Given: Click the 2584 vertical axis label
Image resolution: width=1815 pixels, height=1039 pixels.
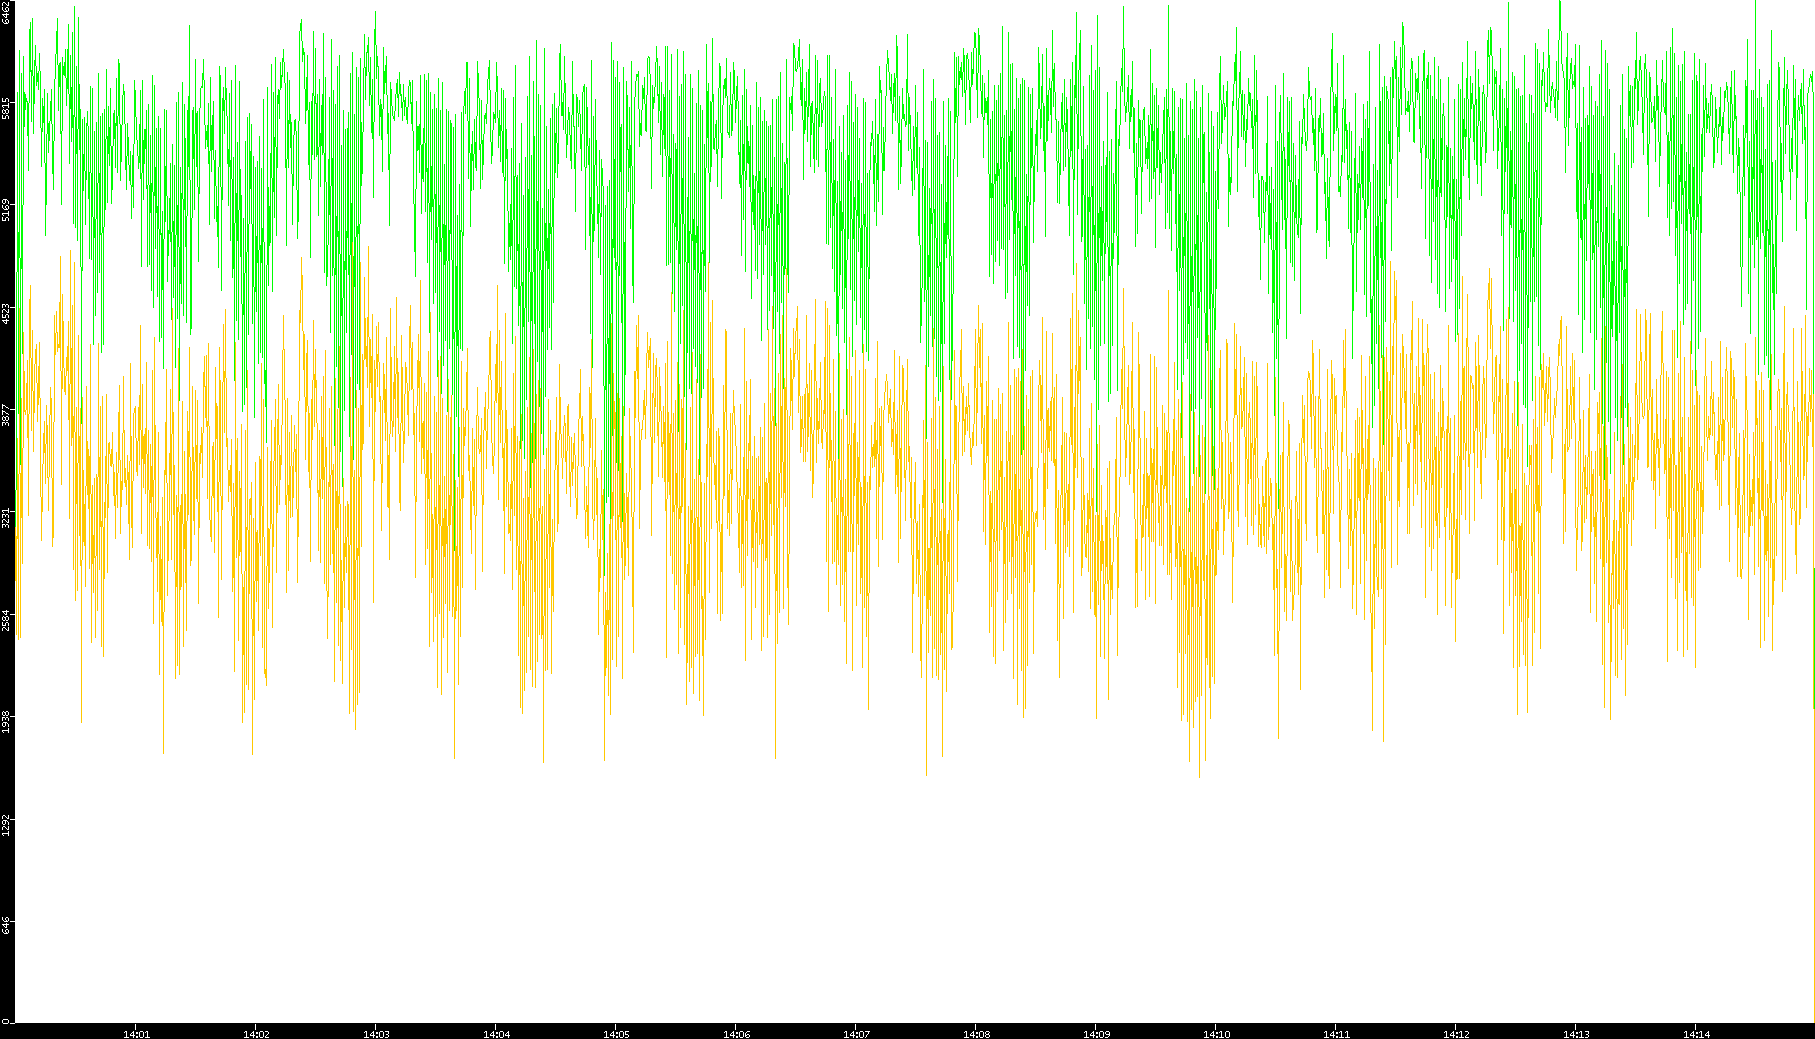Looking at the screenshot, I should coord(7,620).
